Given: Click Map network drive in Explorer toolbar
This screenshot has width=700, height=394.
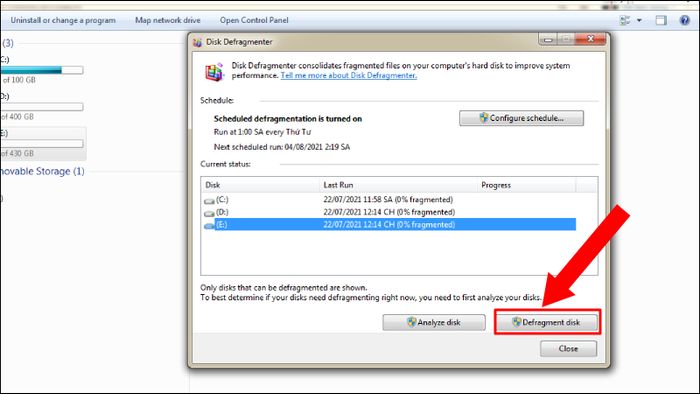Looking at the screenshot, I should [167, 20].
